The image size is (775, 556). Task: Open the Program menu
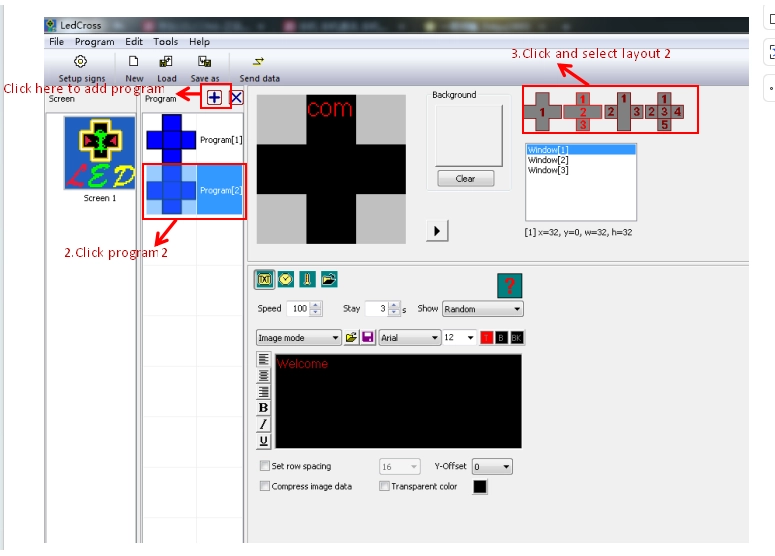94,42
